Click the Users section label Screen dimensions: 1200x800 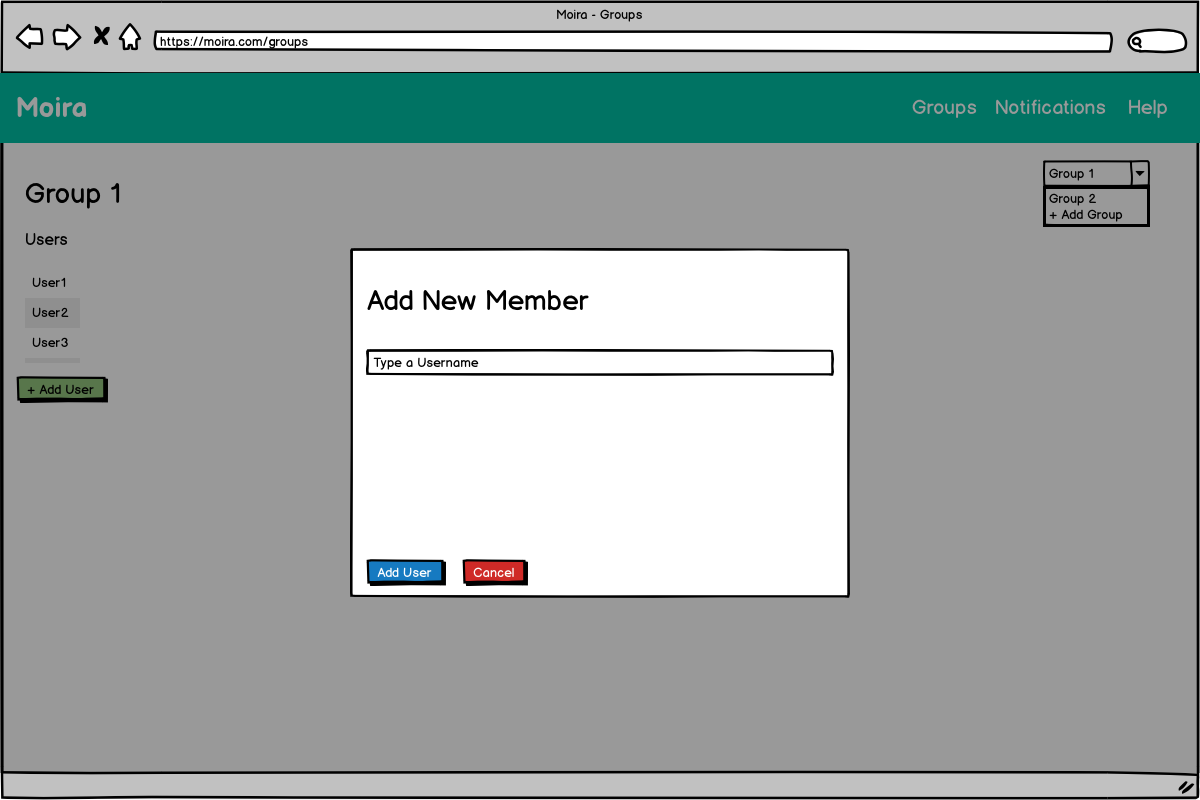coord(46,239)
